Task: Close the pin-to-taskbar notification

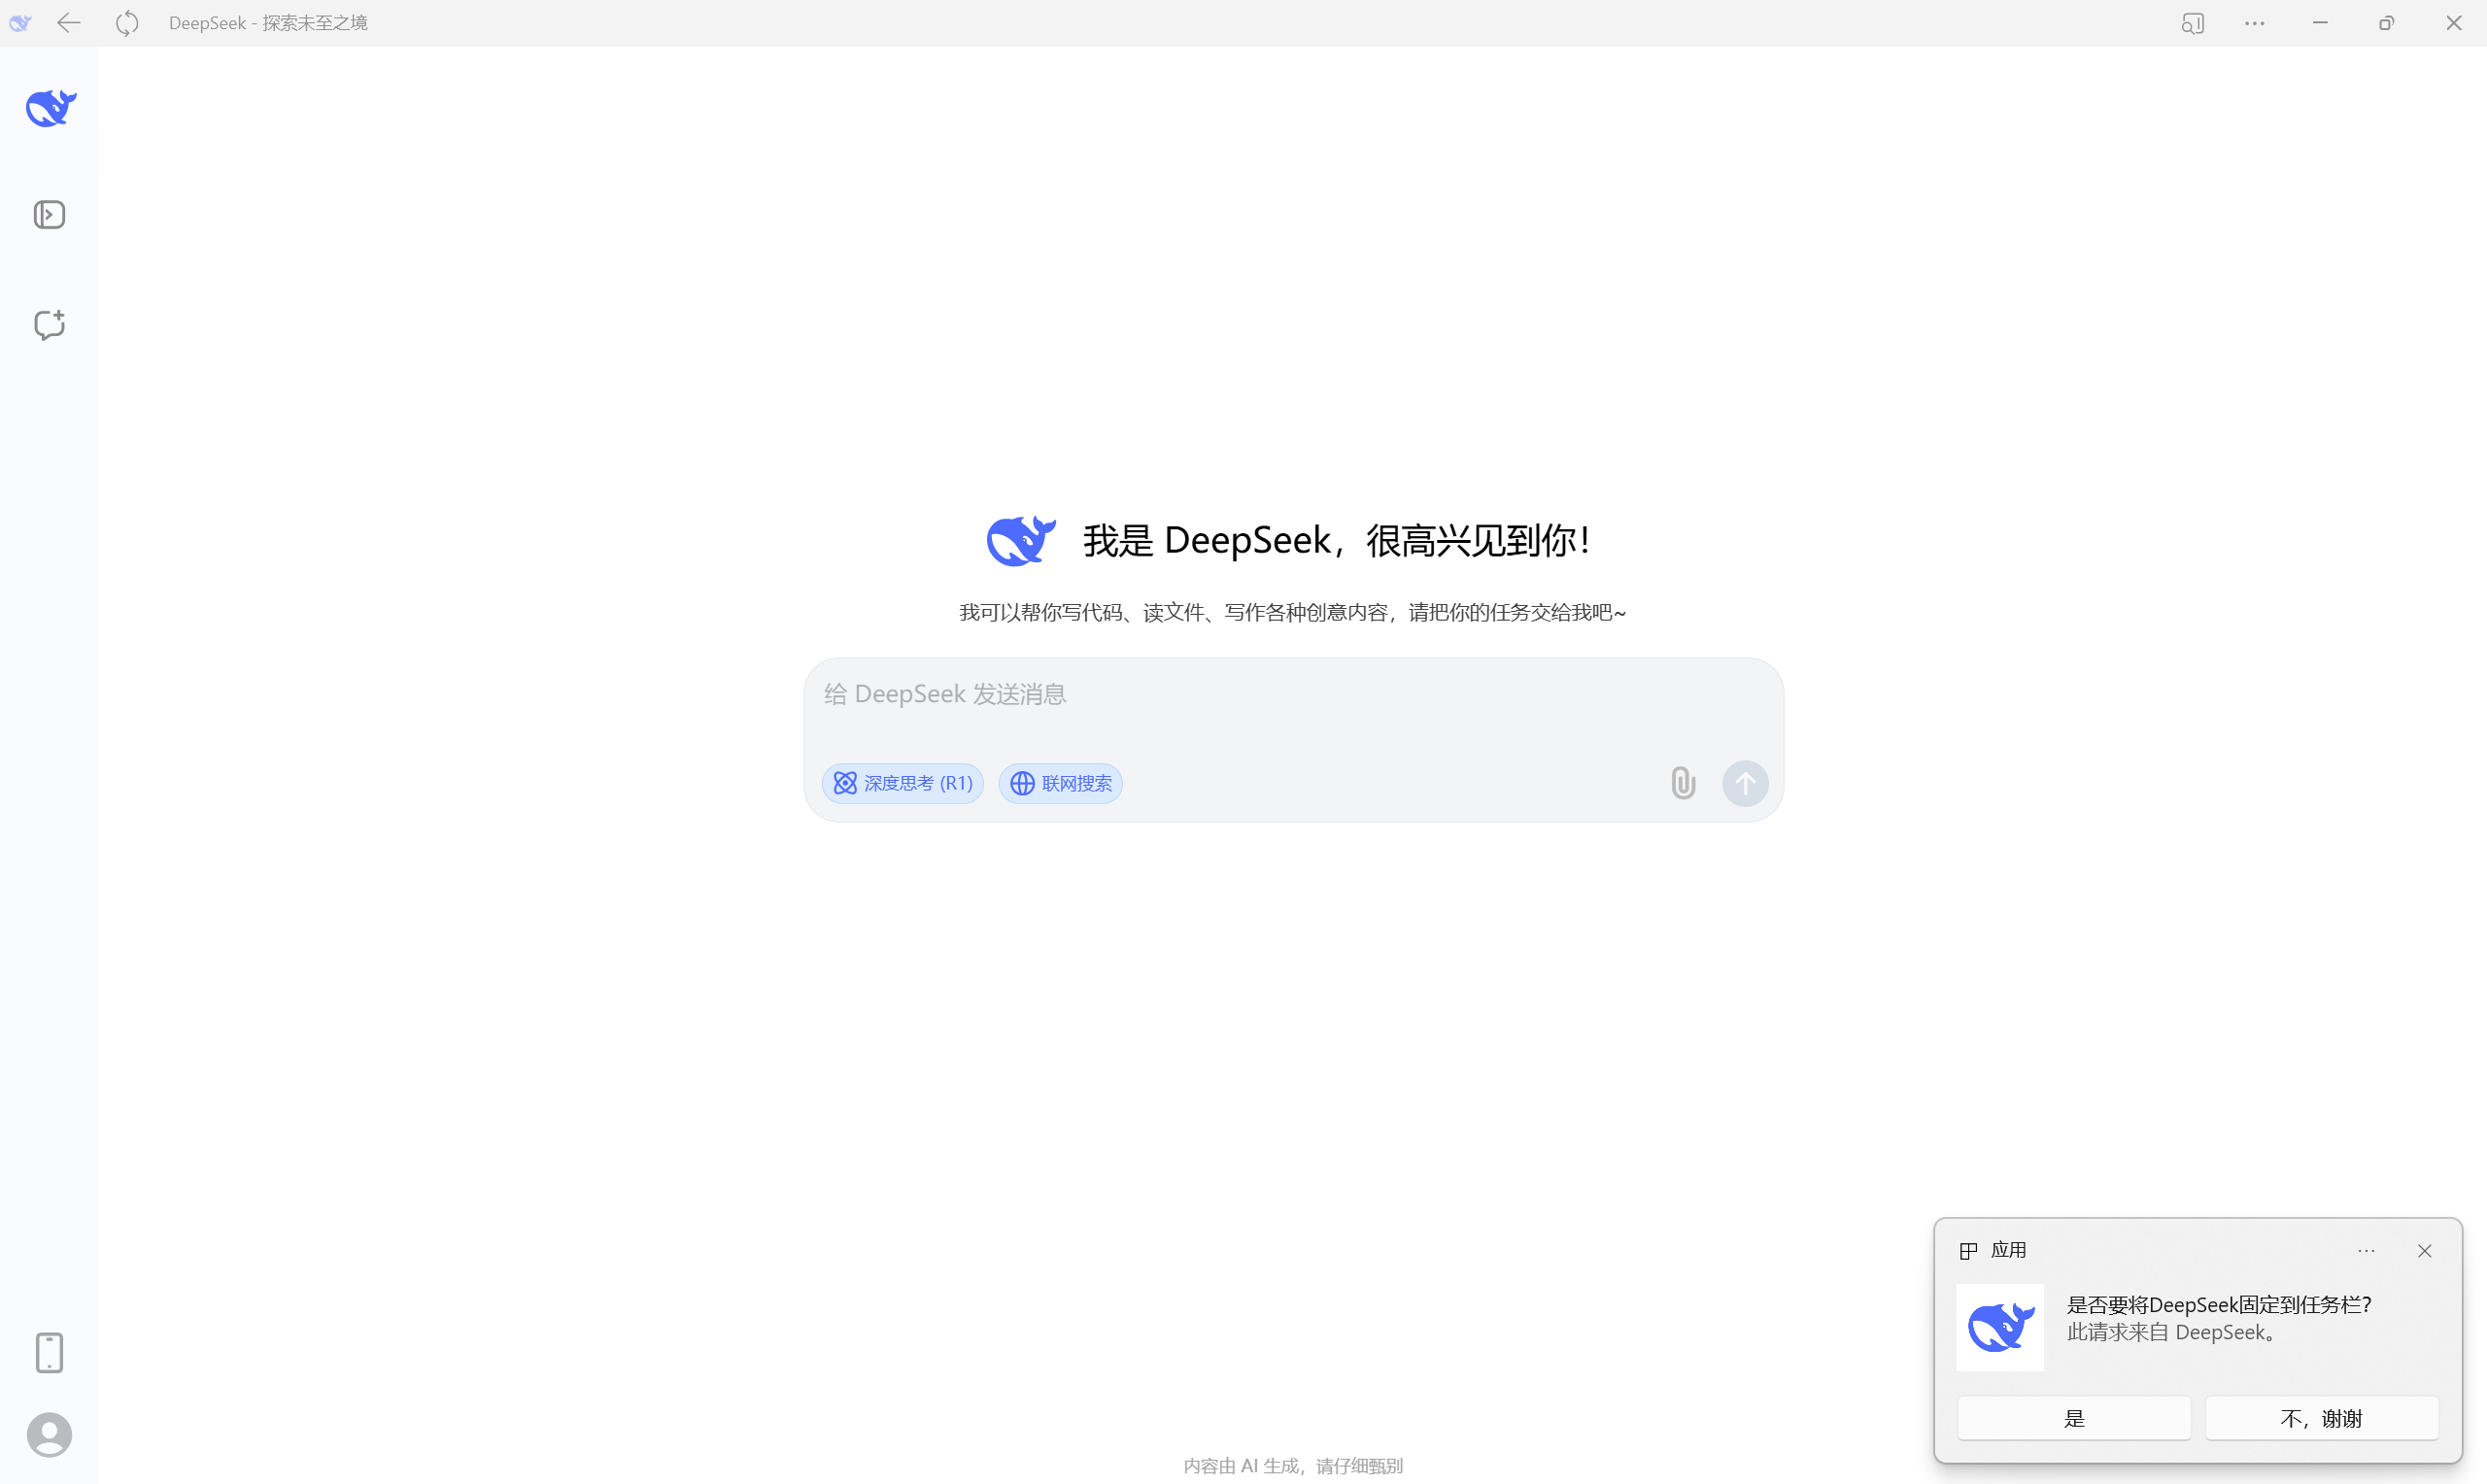Action: click(x=2424, y=1251)
